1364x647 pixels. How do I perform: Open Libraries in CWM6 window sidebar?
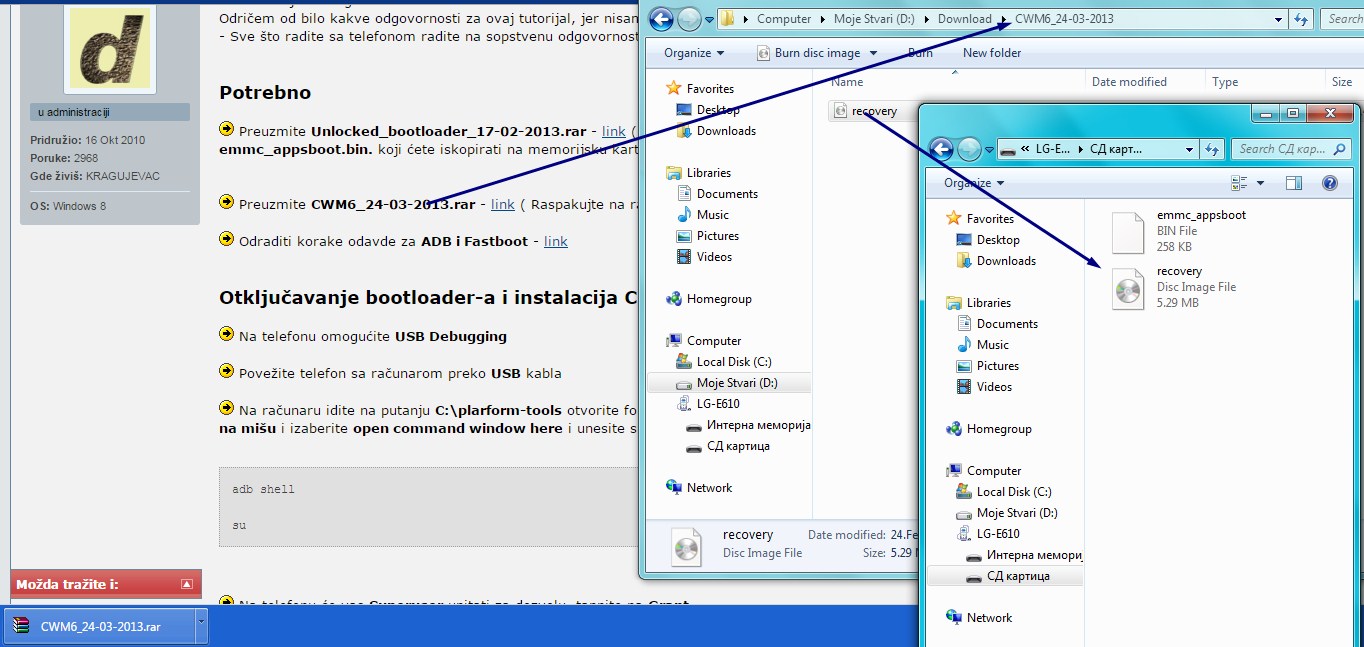(708, 173)
